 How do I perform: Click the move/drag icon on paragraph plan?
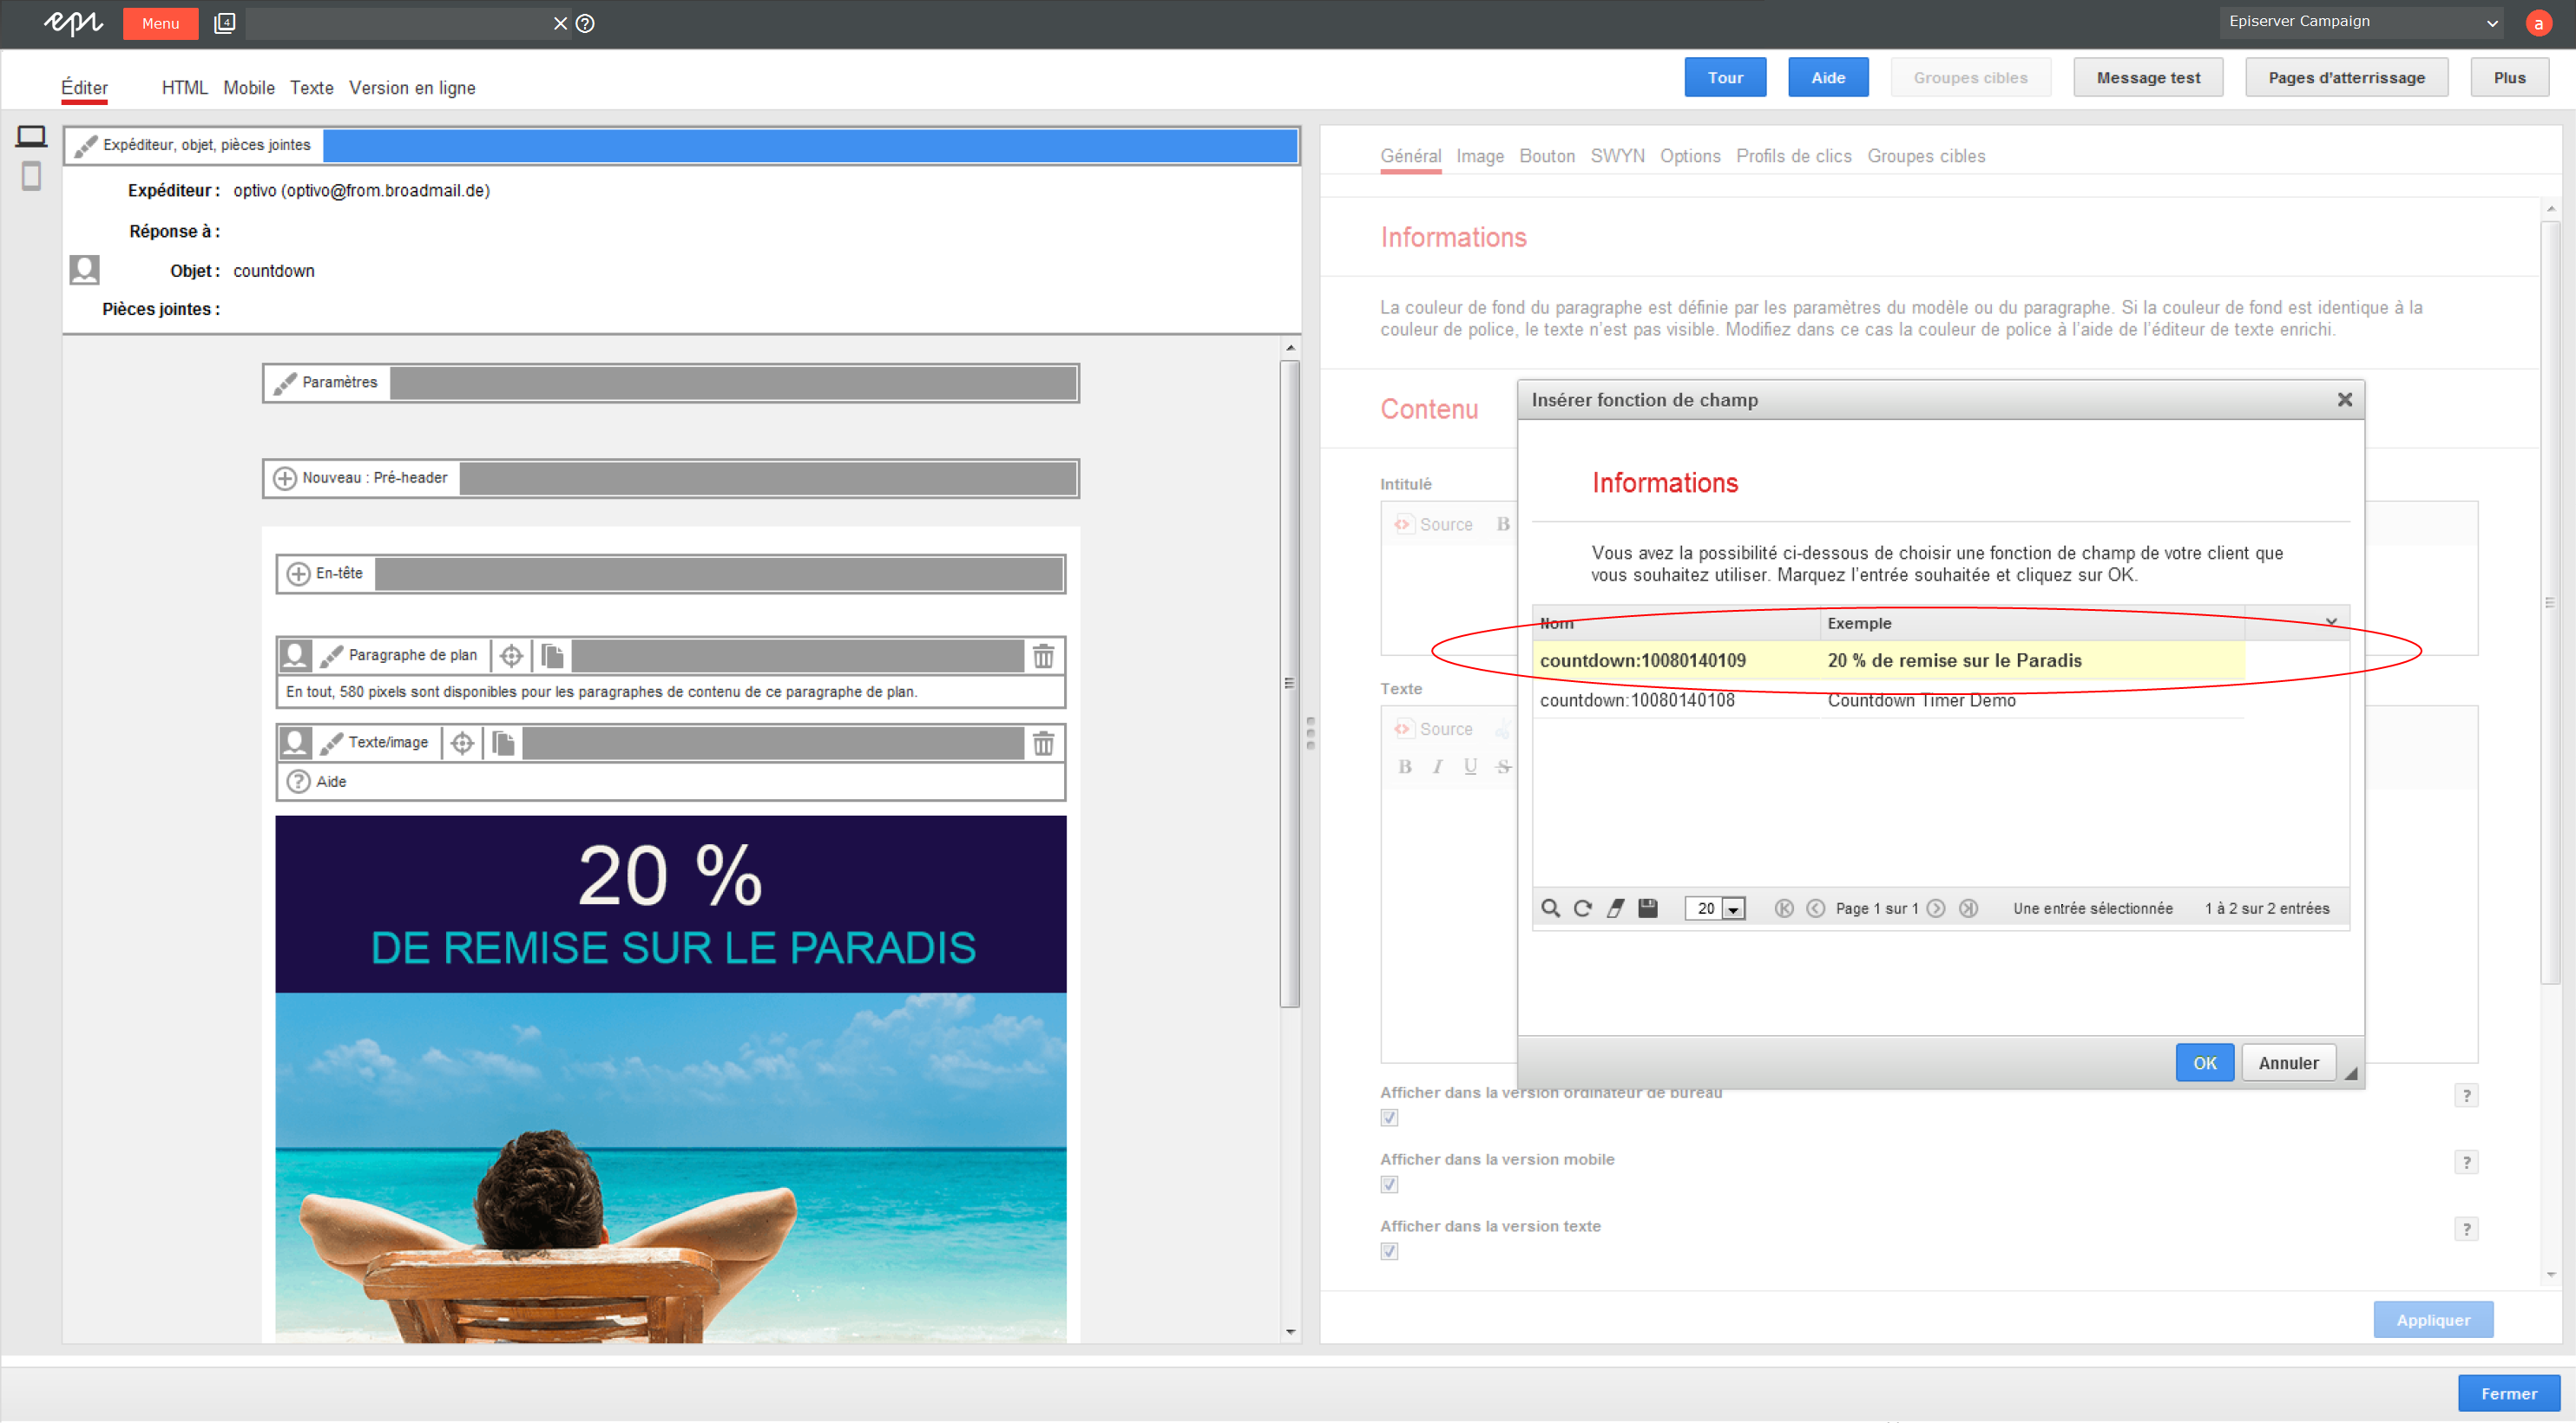click(x=510, y=655)
